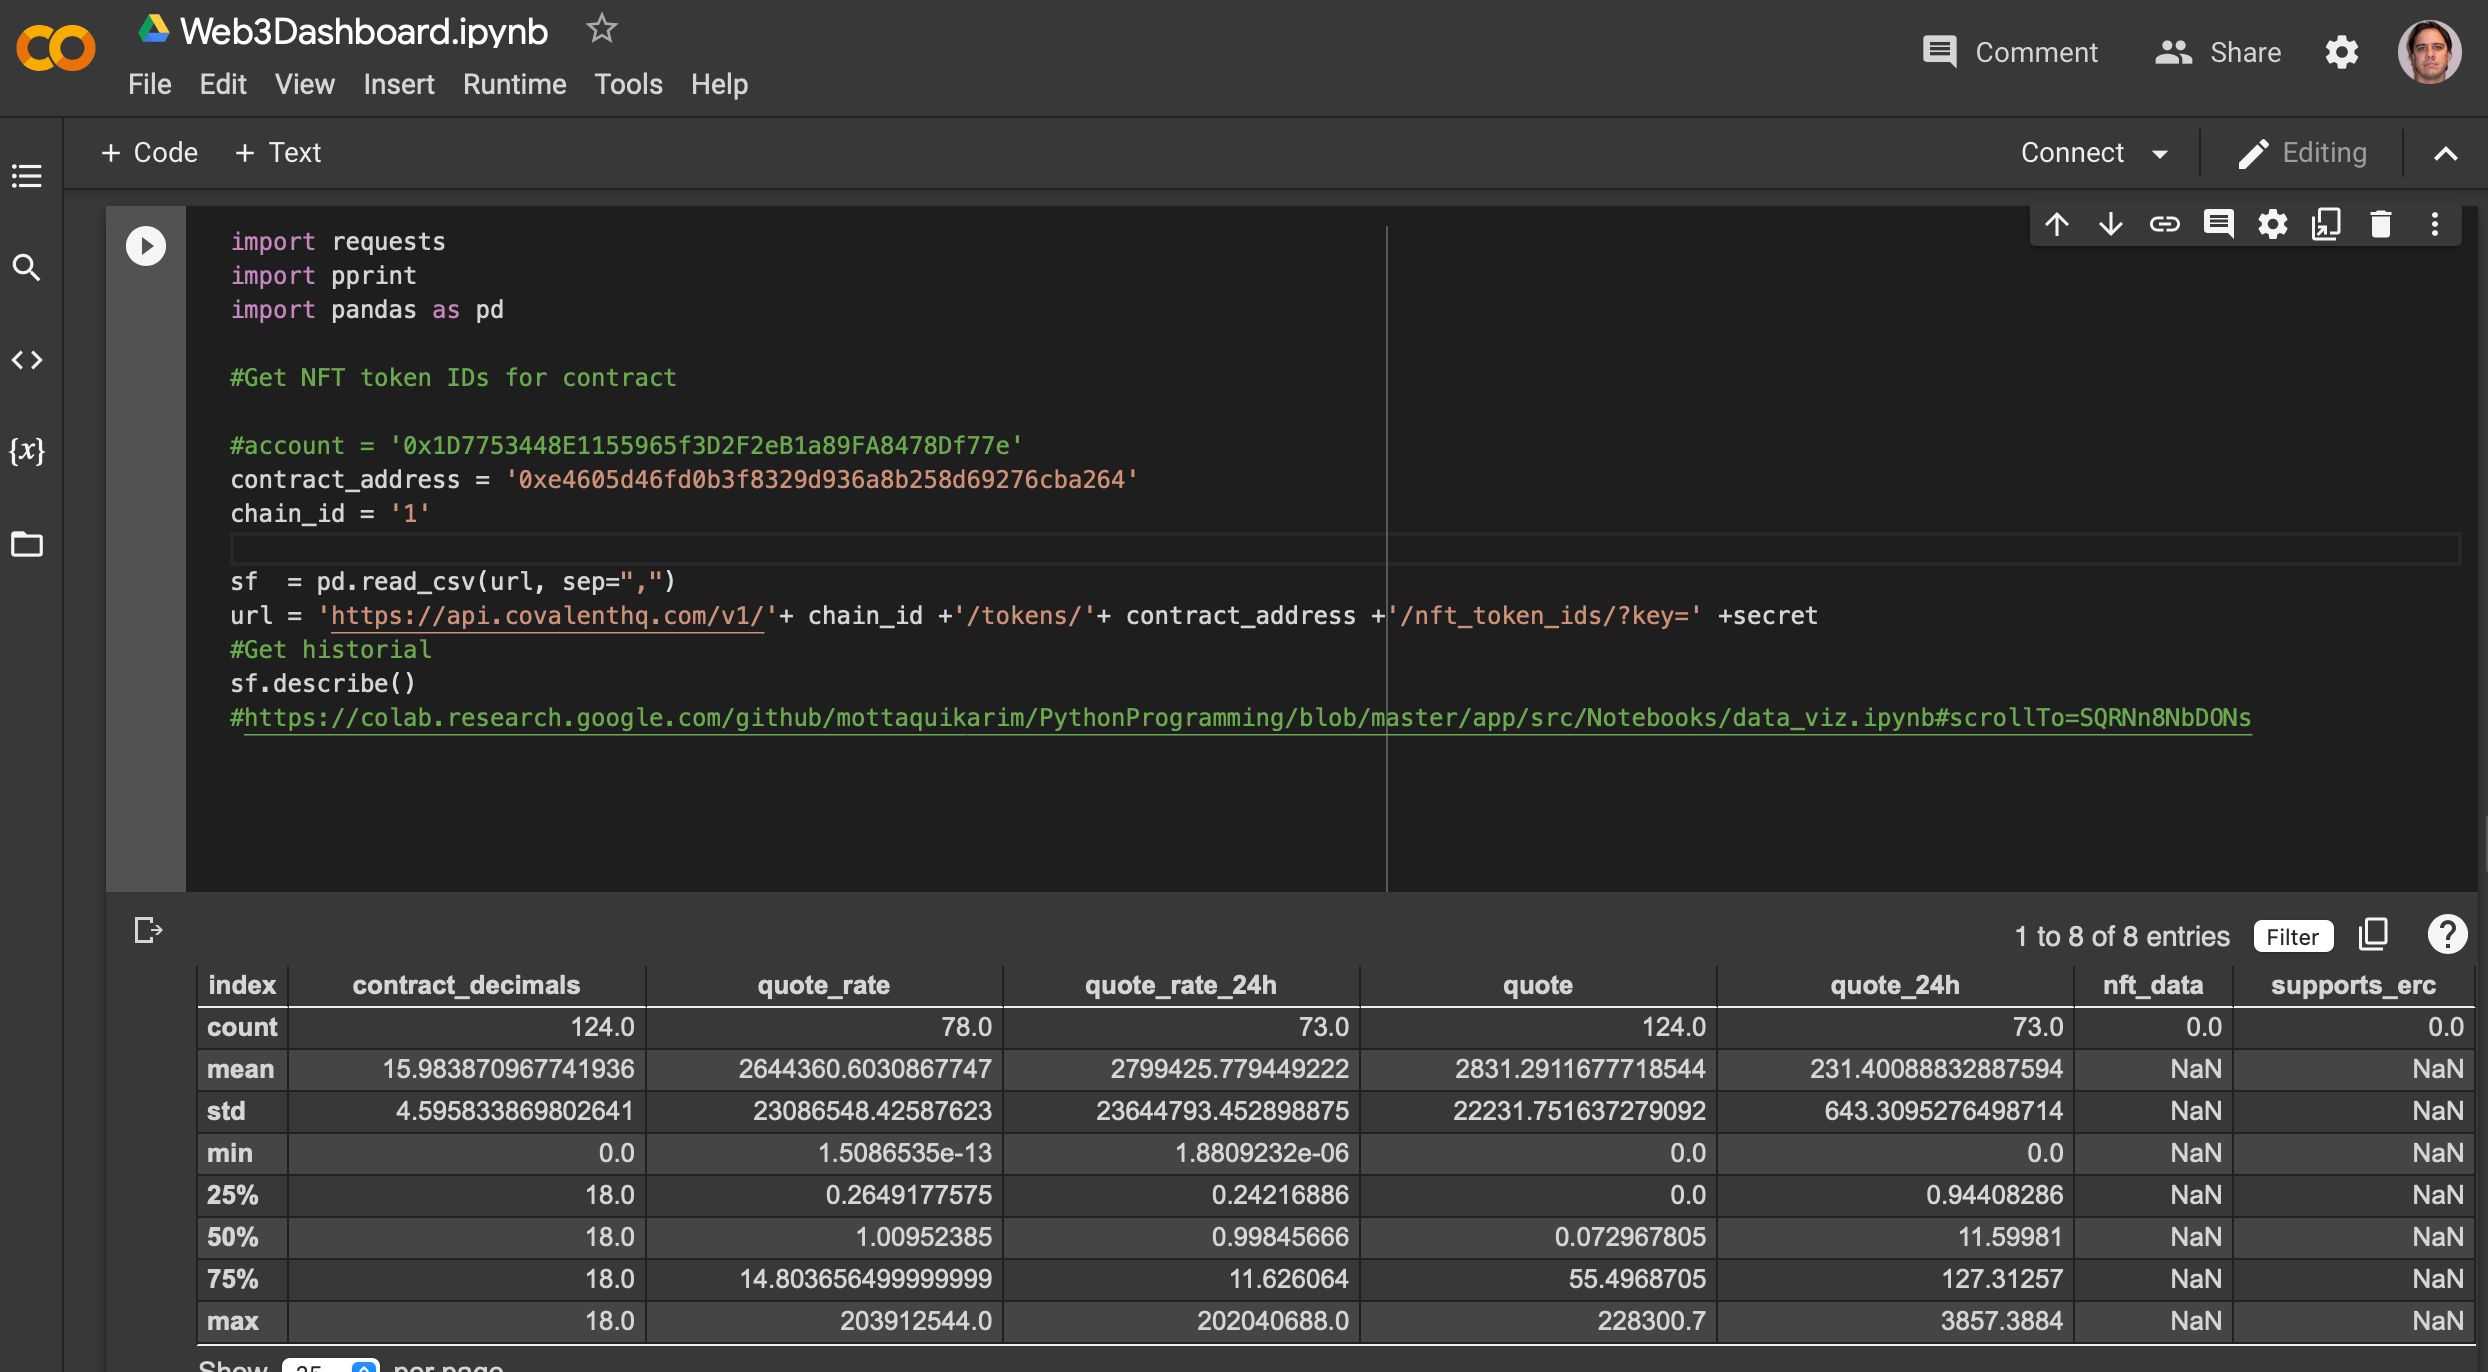
Task: Copy link to the cell
Action: pos(2165,224)
